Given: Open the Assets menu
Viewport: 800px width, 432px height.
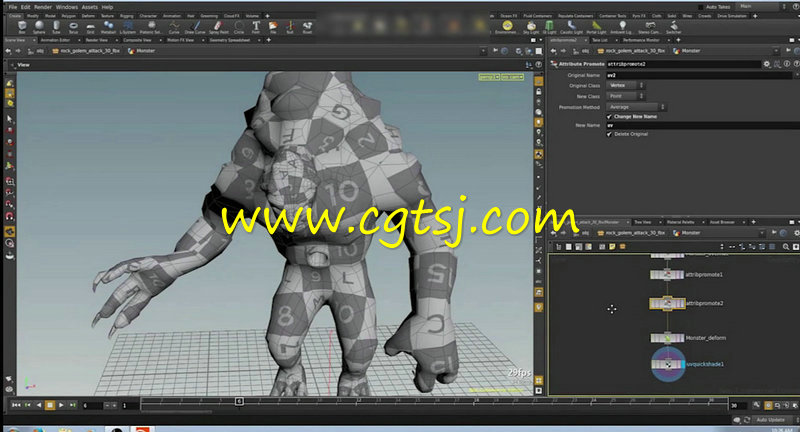Looking at the screenshot, I should pyautogui.click(x=90, y=7).
